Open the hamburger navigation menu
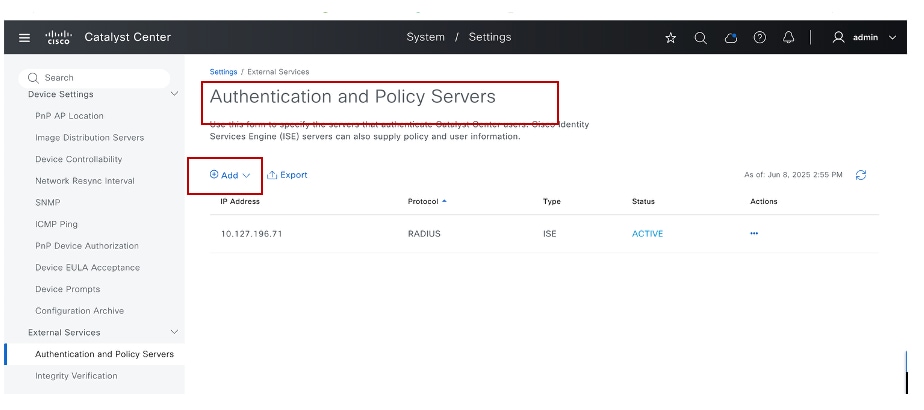 [24, 38]
